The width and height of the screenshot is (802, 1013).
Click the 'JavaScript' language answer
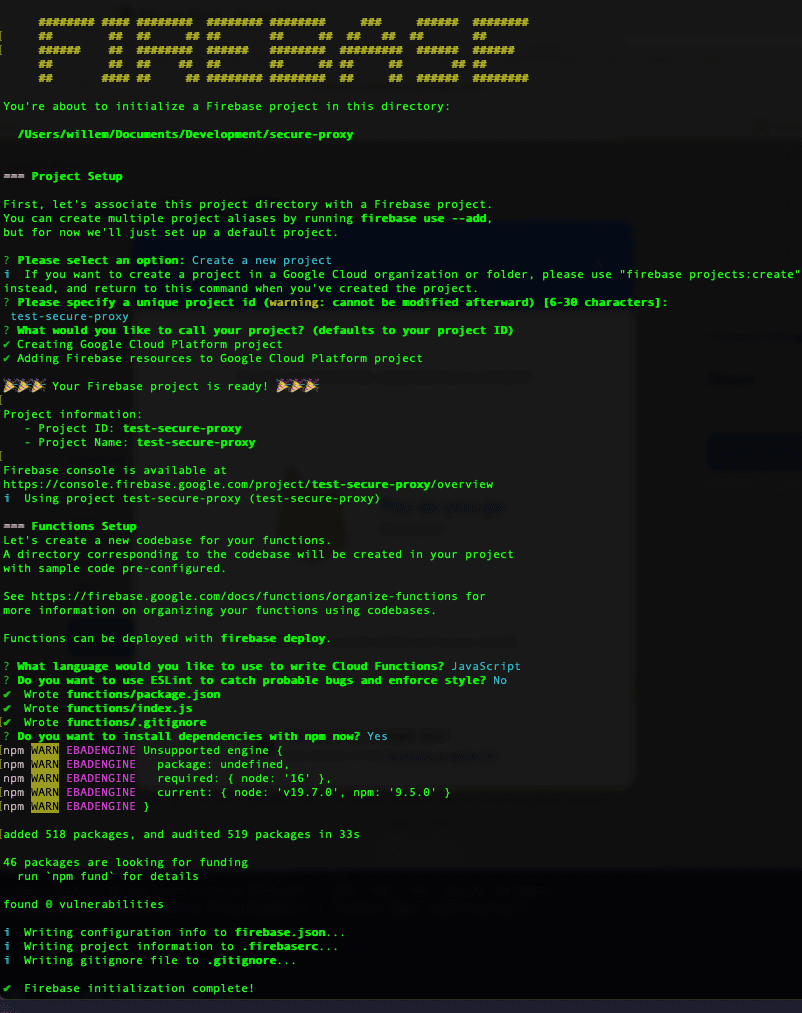[x=486, y=666]
